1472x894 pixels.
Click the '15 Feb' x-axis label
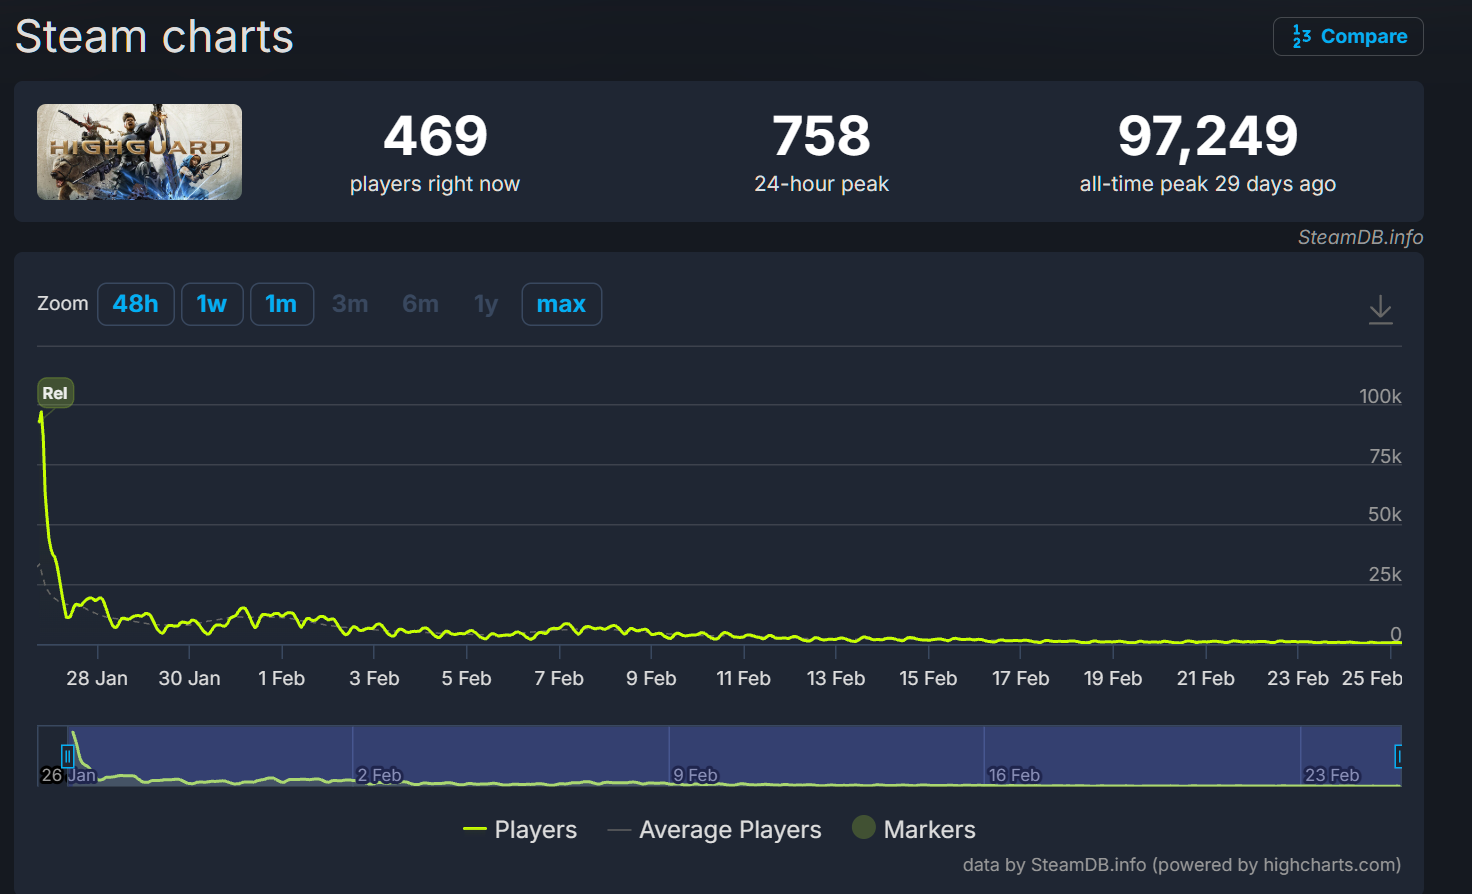(928, 678)
